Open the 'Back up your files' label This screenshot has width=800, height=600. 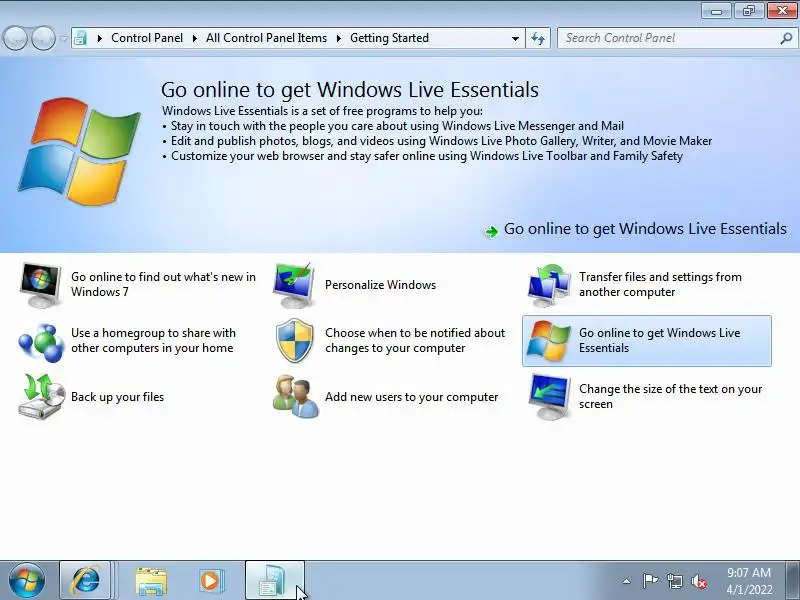coord(117,397)
